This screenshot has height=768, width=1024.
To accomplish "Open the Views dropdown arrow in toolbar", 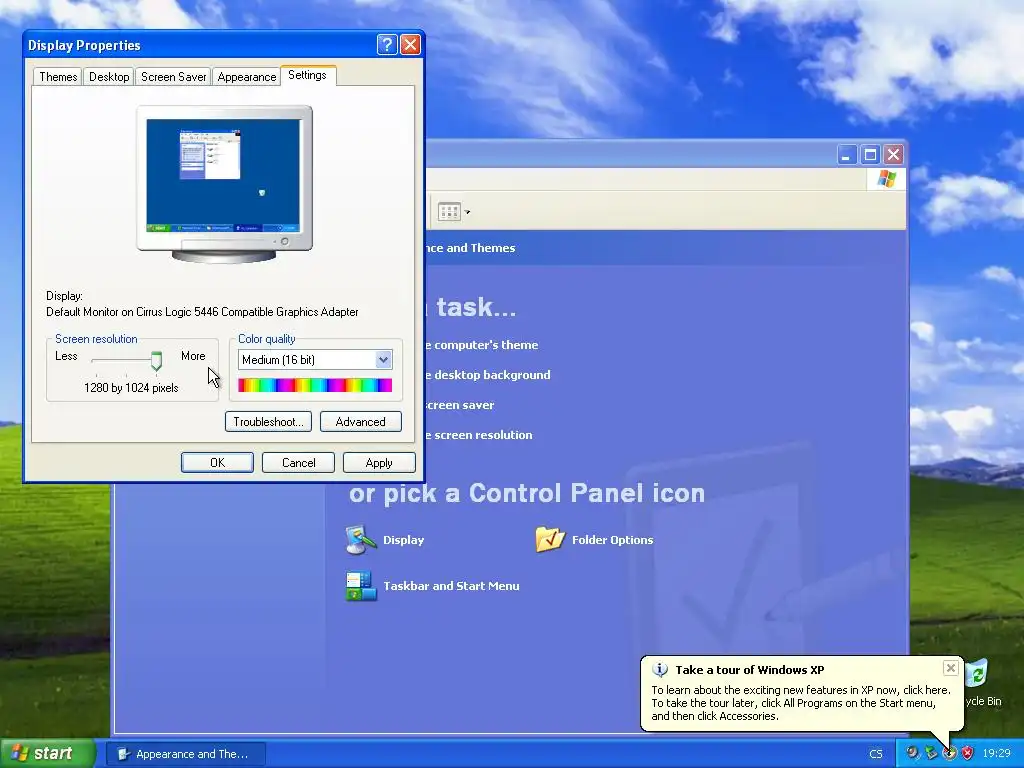I will (x=468, y=212).
